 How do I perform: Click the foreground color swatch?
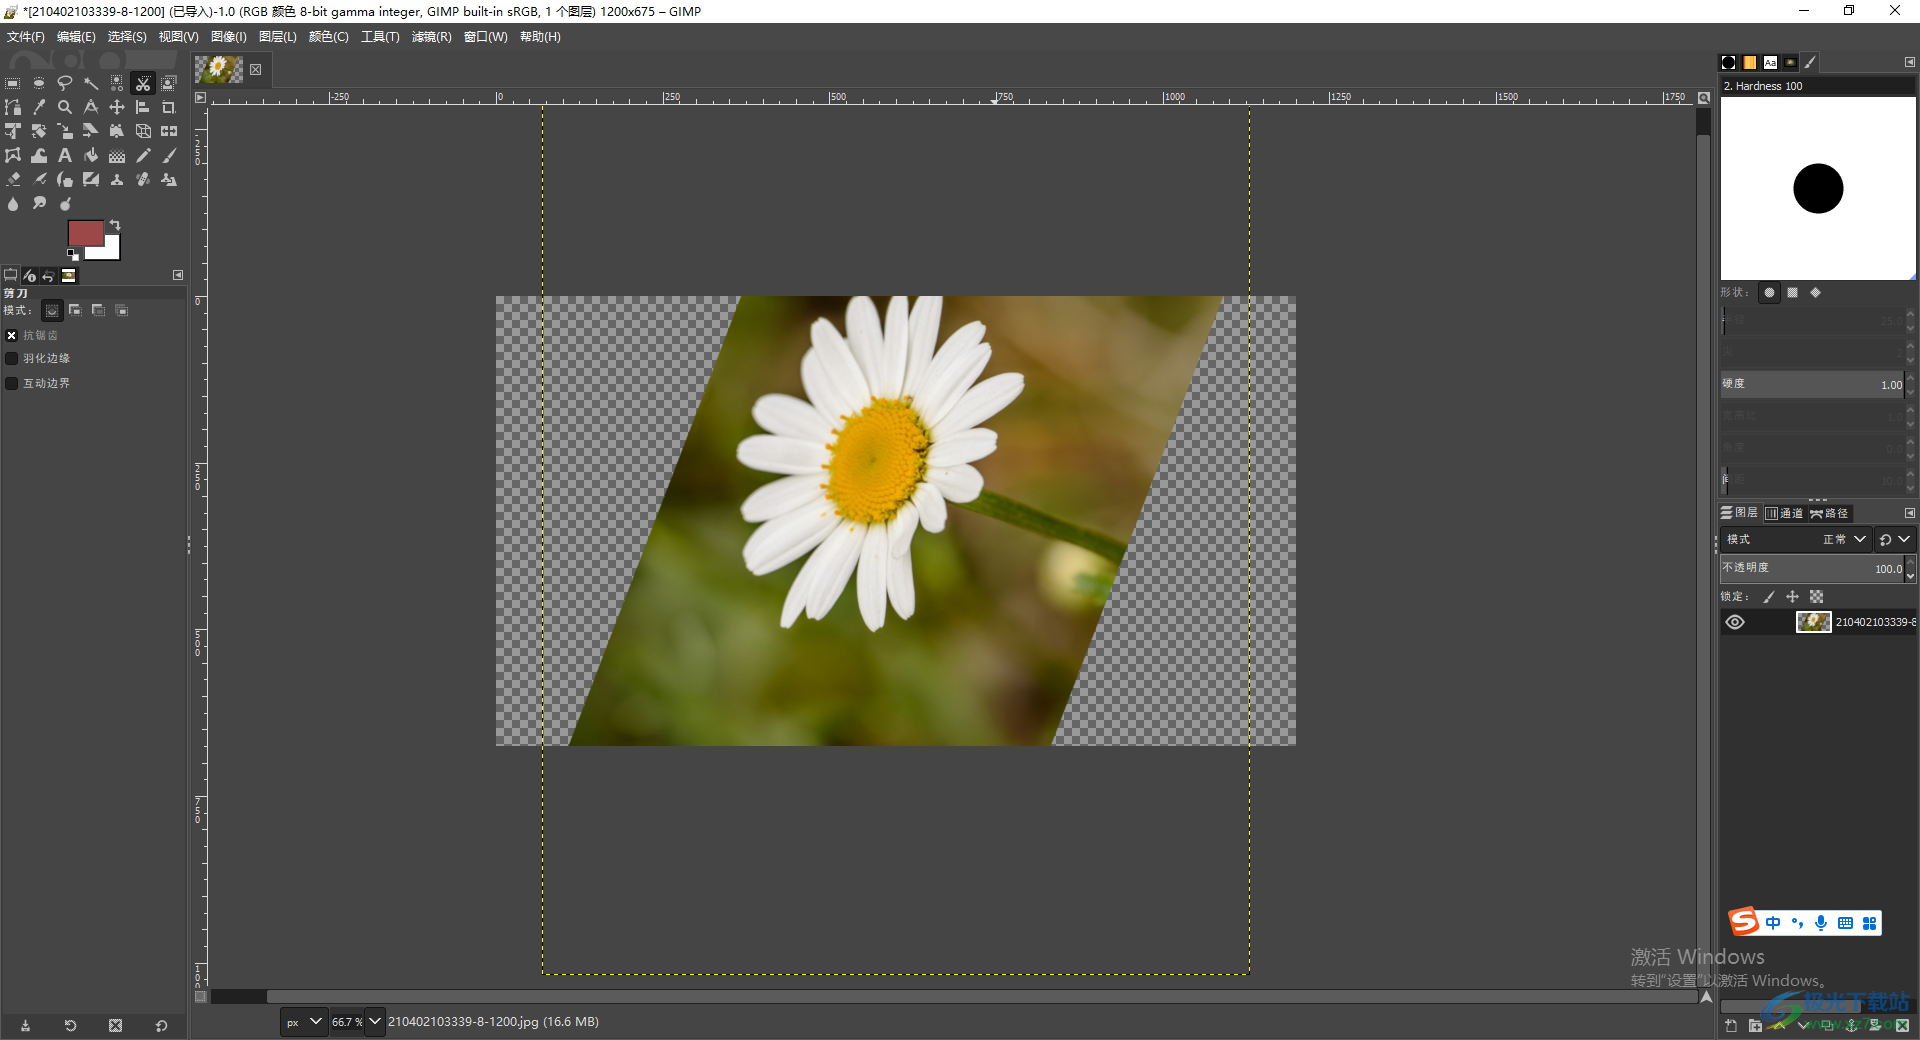tap(84, 232)
